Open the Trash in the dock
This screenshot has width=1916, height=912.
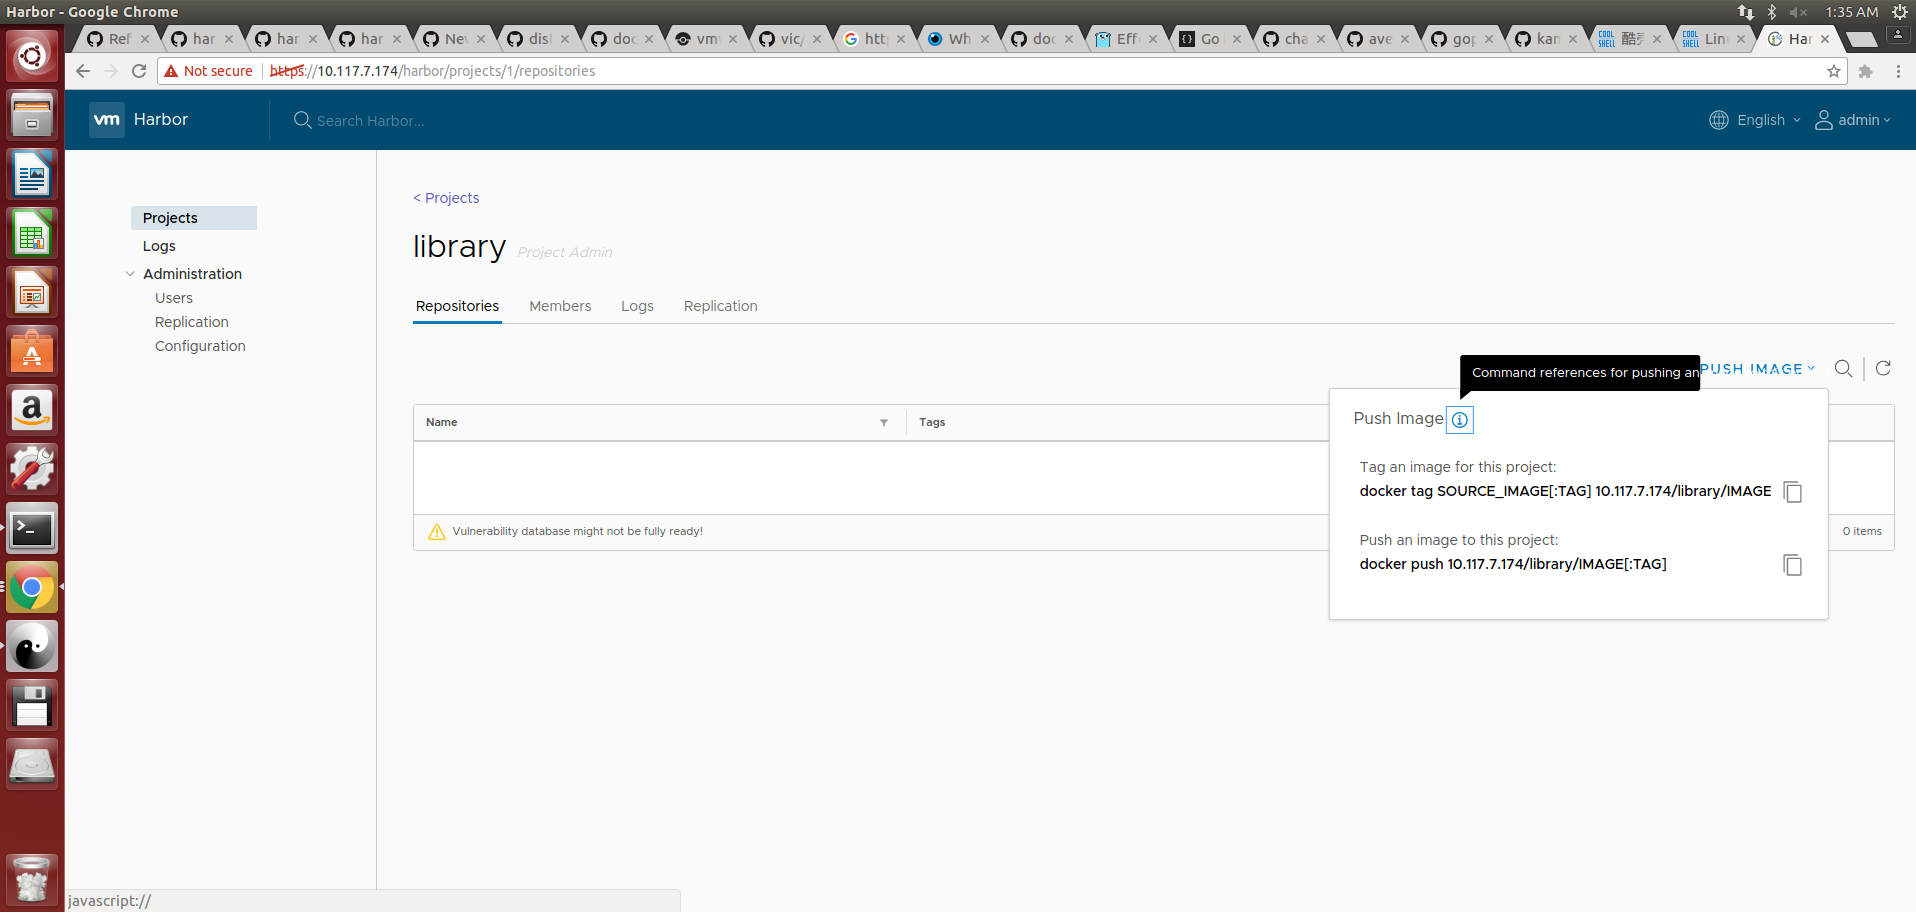click(x=32, y=878)
